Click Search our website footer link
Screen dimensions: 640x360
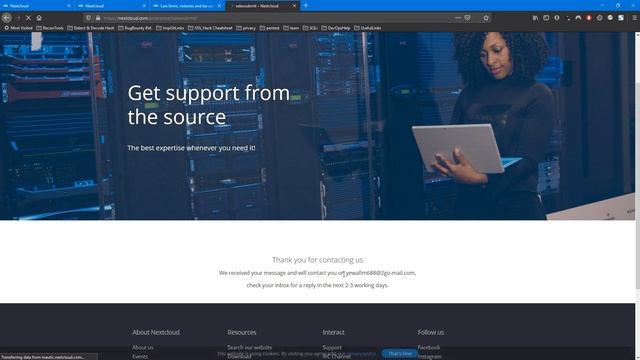coord(249,347)
